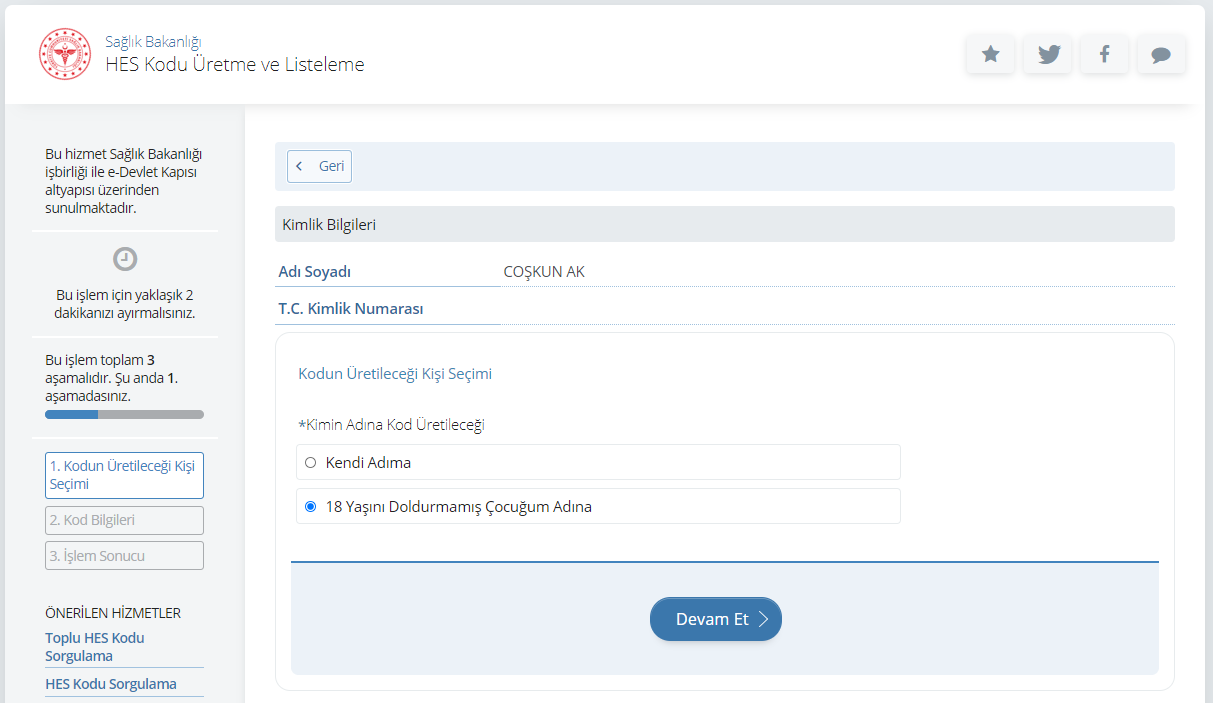Viewport: 1214px width, 703px height.
Task: Open step 2 Kod Bilgileri
Action: [x=124, y=520]
